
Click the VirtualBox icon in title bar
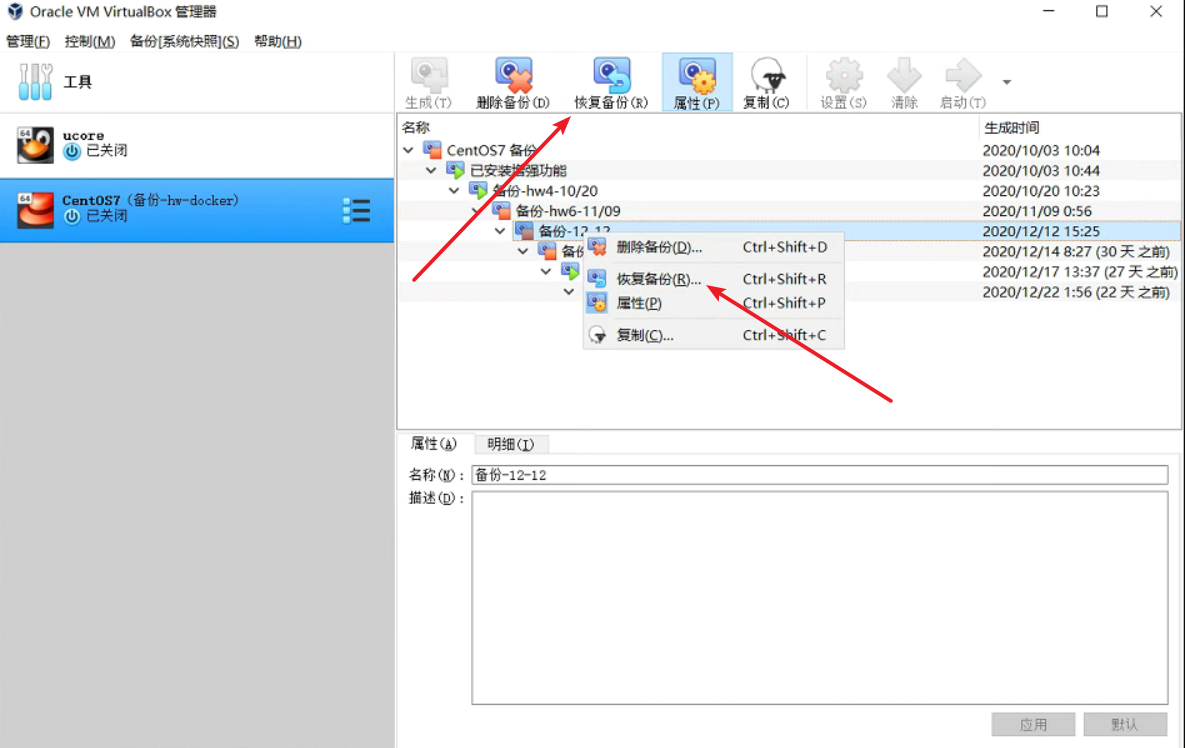coord(15,11)
